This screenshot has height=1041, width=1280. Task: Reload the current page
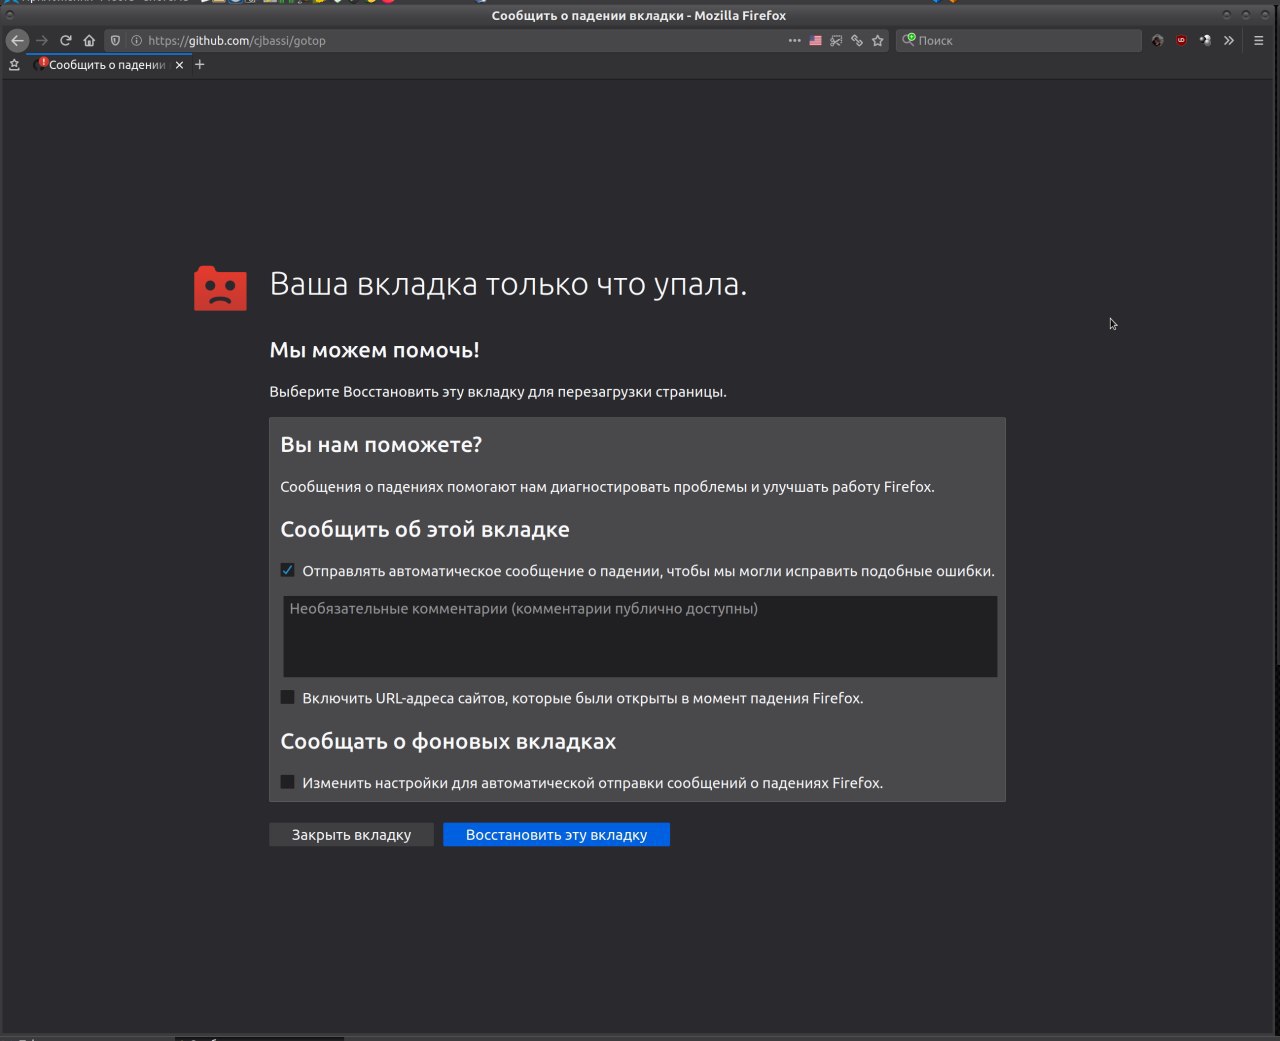[x=66, y=40]
